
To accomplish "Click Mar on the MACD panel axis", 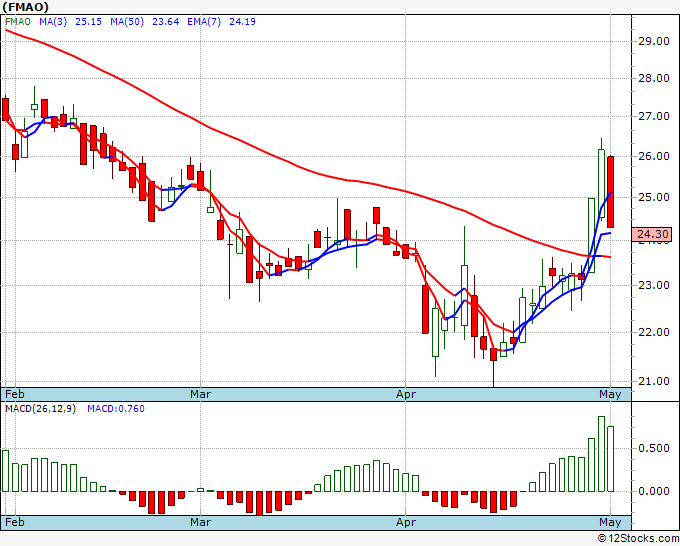I will [200, 522].
